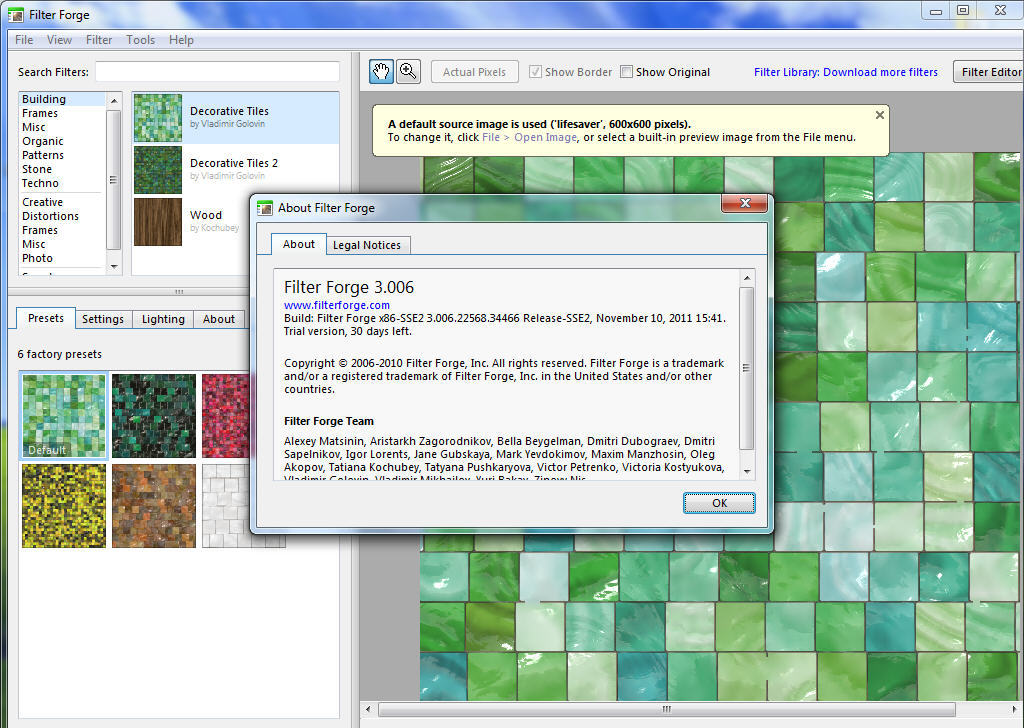This screenshot has width=1024, height=728.
Task: Select Organic category in the list
Action: [43, 141]
